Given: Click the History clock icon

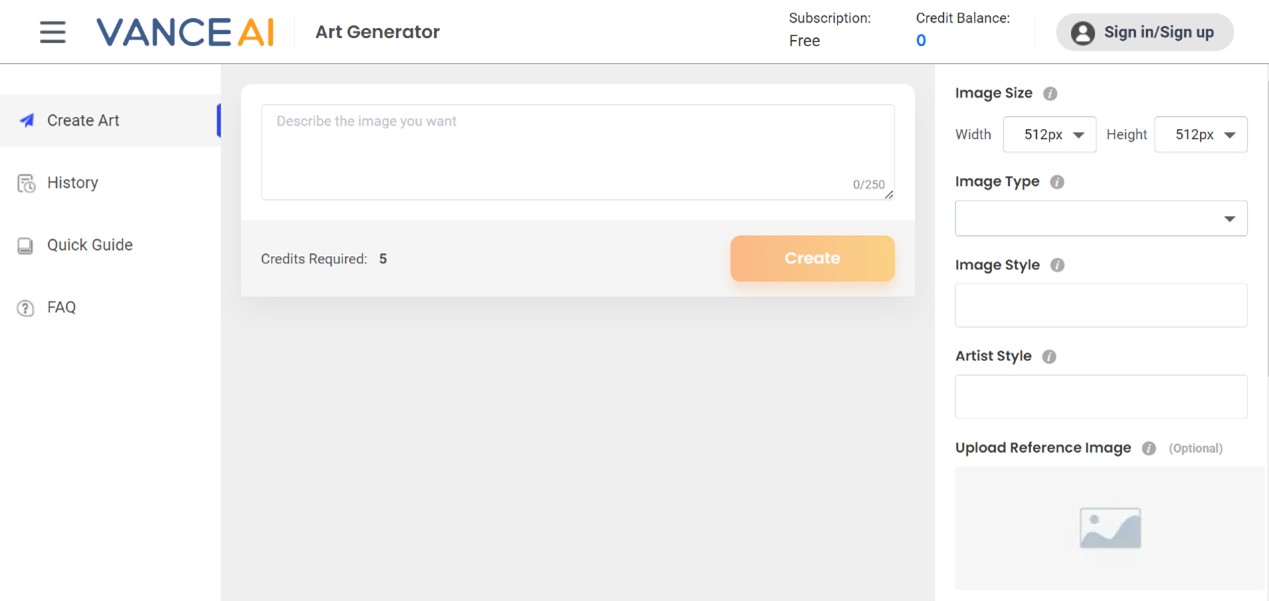Looking at the screenshot, I should coord(24,182).
